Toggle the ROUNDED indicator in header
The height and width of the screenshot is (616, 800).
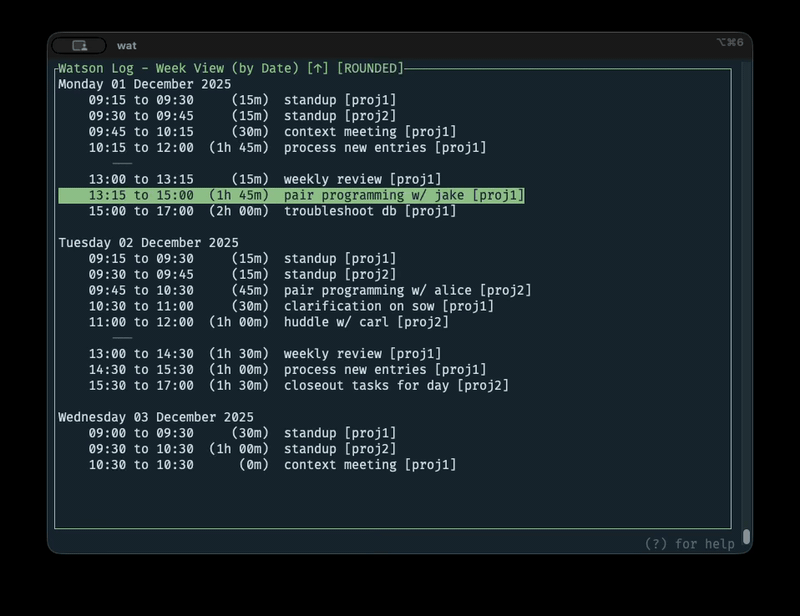[370, 68]
